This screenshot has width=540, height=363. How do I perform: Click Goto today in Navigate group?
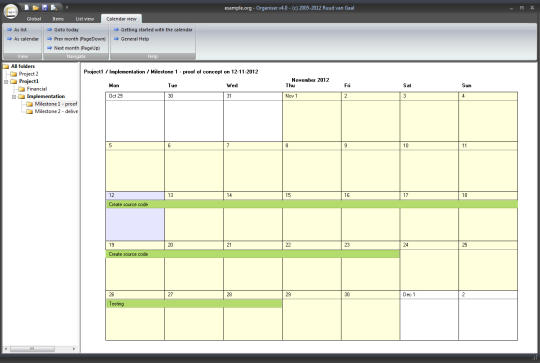point(63,30)
